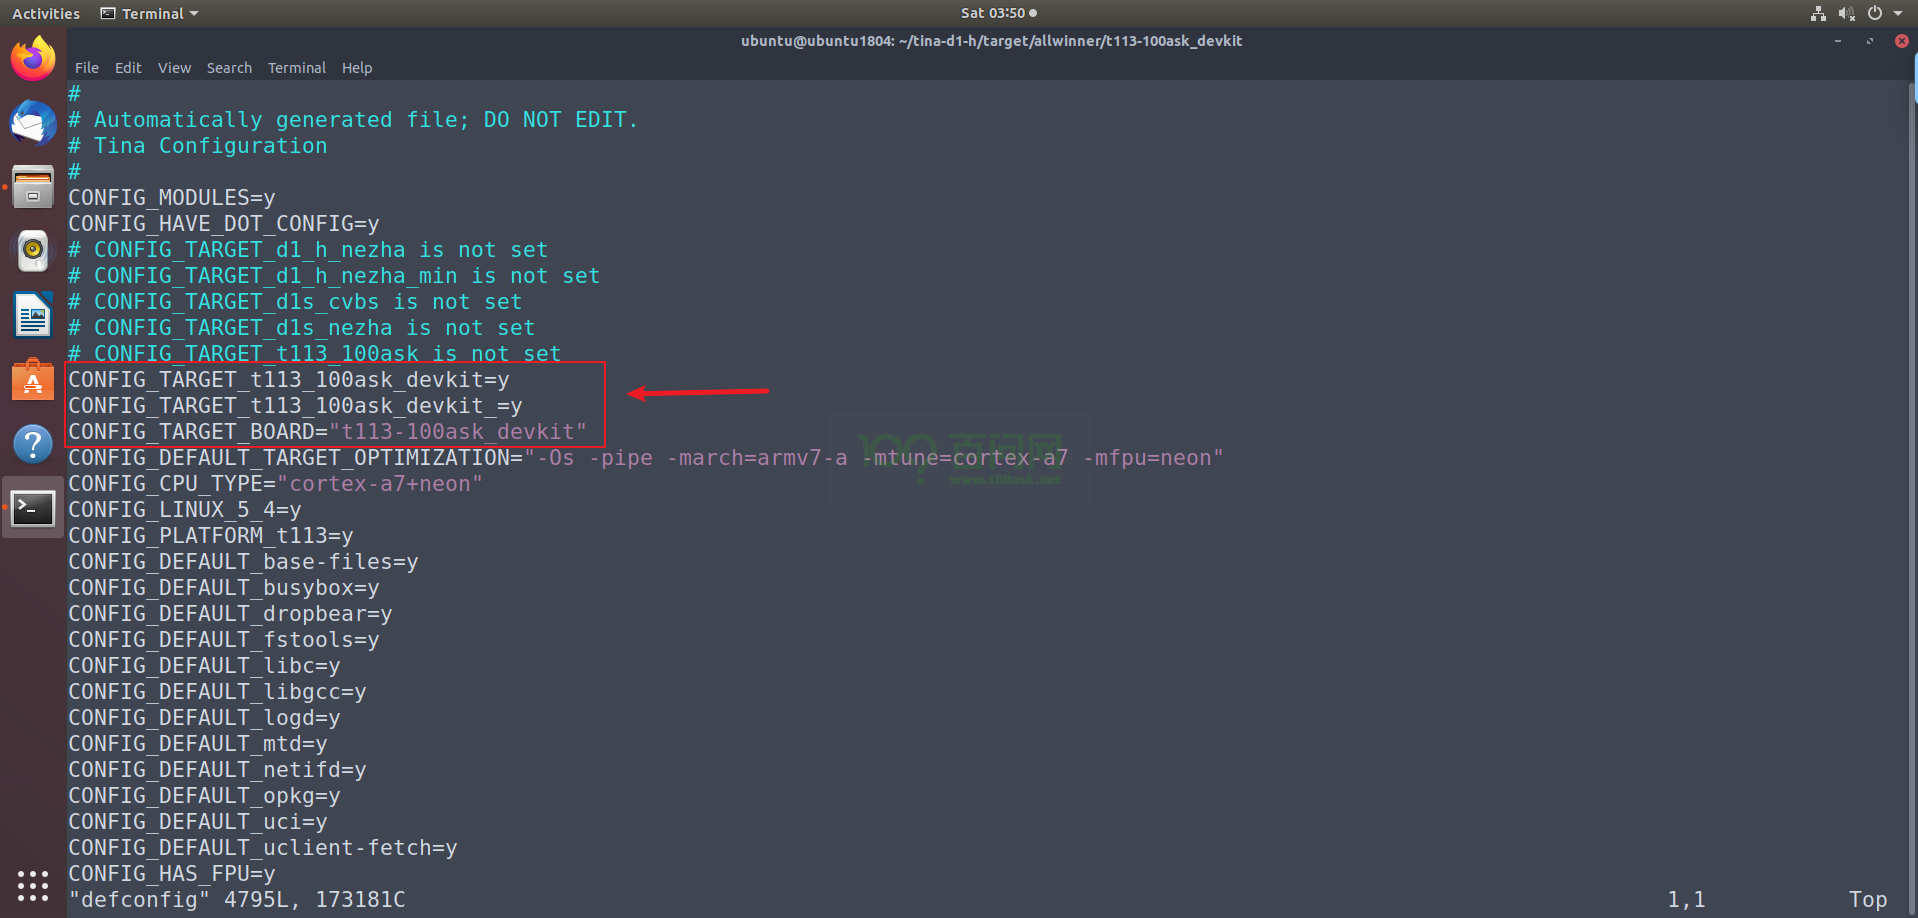Open Ubuntu Software from the dock
1918x918 pixels.
33,380
